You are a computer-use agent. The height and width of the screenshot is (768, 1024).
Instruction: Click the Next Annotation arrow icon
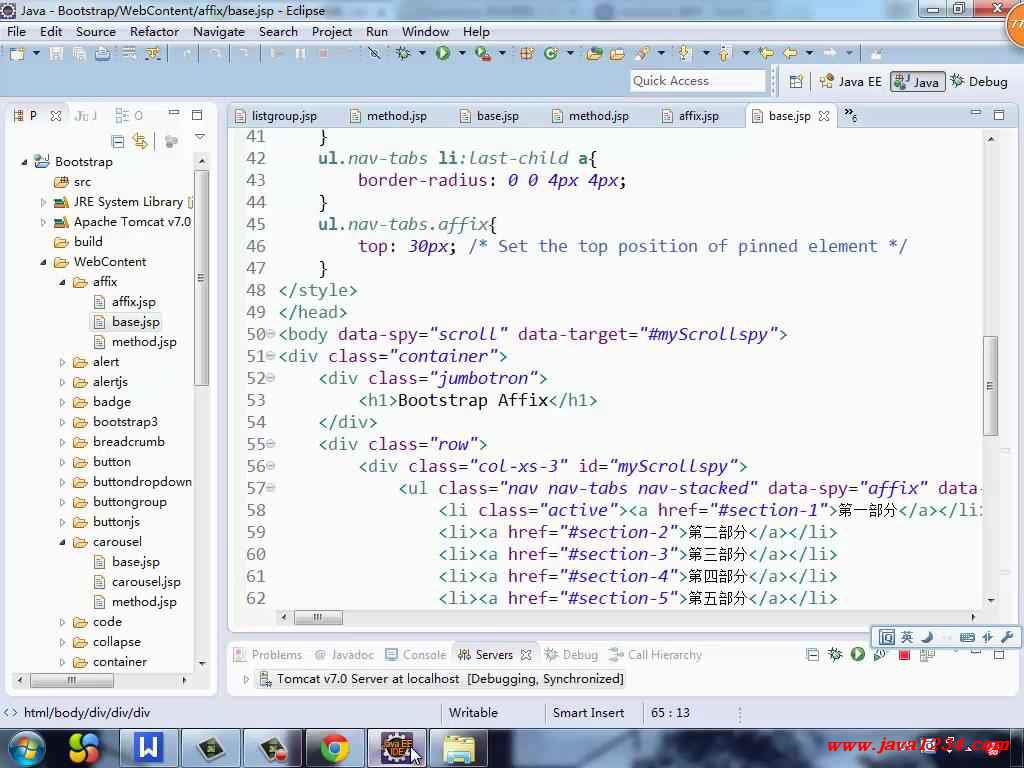(684, 54)
